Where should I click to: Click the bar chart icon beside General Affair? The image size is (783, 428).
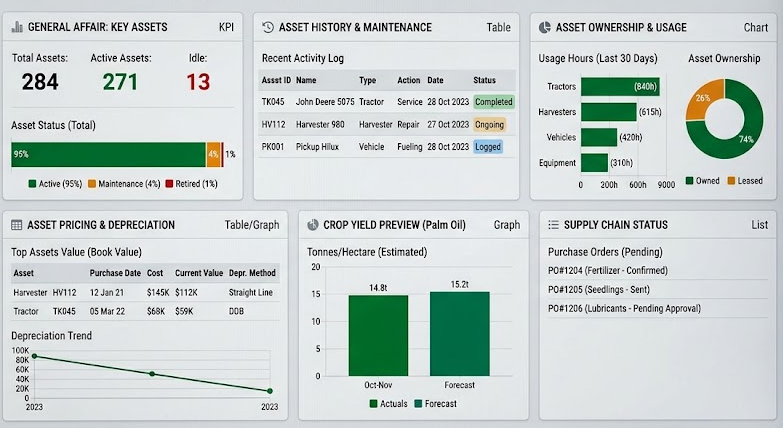click(17, 27)
